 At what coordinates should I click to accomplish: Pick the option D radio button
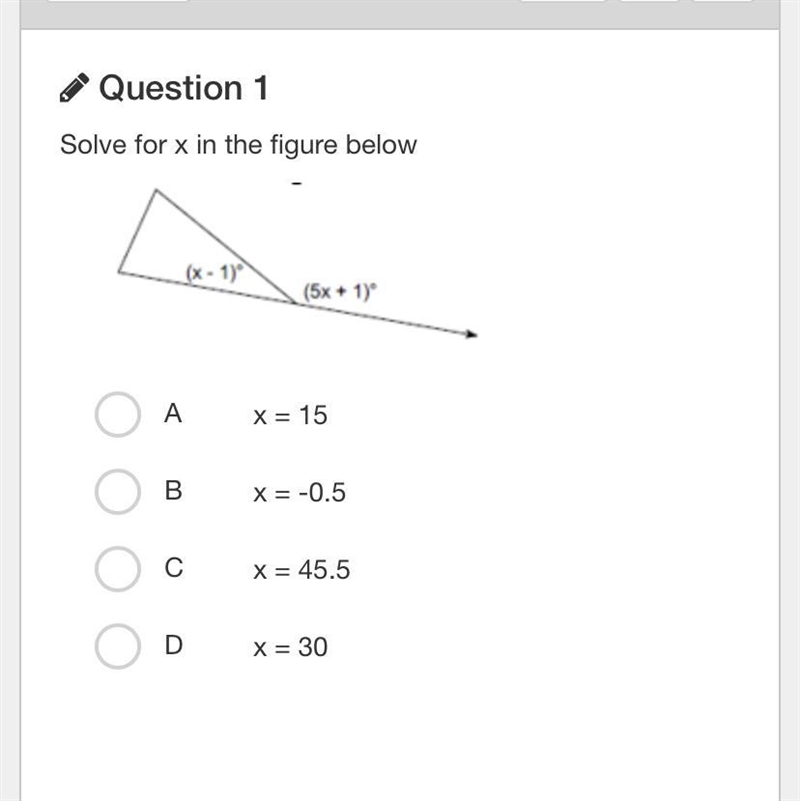[117, 646]
